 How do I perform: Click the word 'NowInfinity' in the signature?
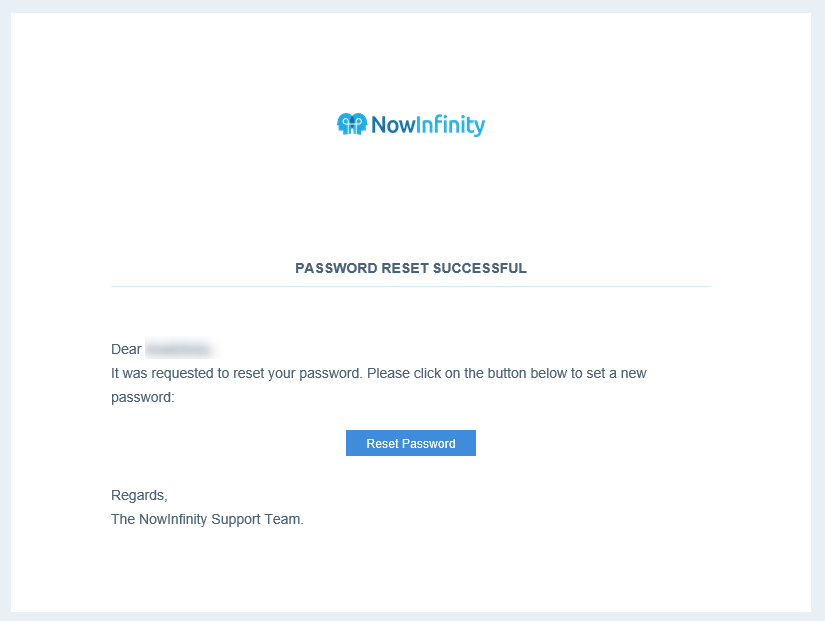(172, 519)
